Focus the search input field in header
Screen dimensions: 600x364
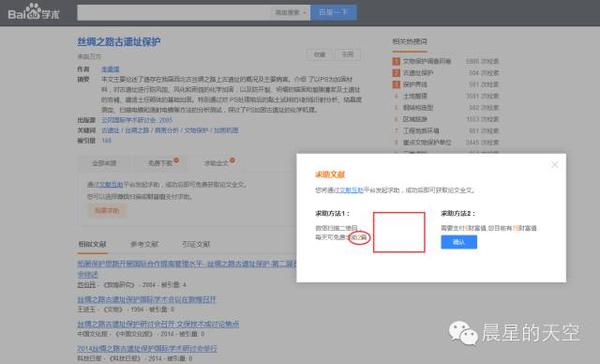tap(174, 13)
